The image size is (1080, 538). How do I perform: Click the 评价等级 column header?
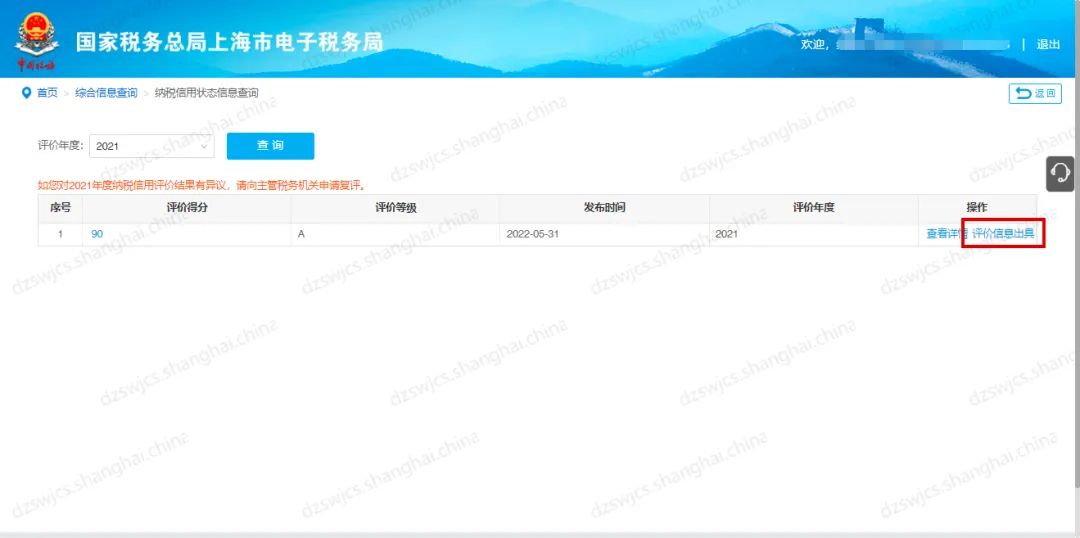(395, 207)
